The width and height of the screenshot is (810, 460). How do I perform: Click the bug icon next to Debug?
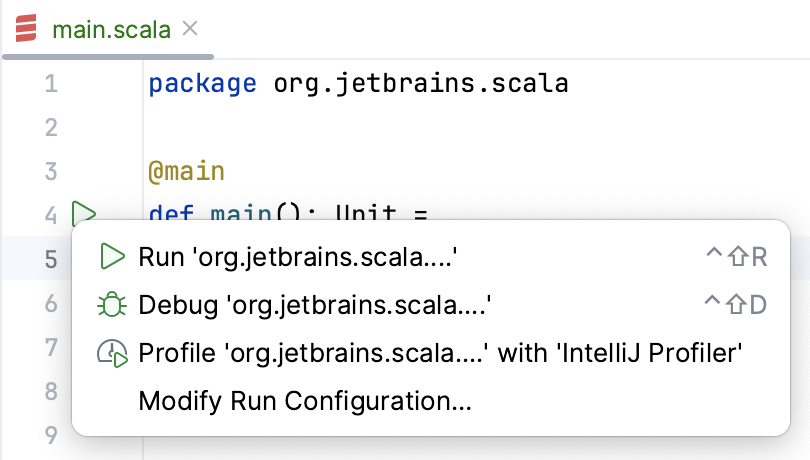pyautogui.click(x=111, y=304)
